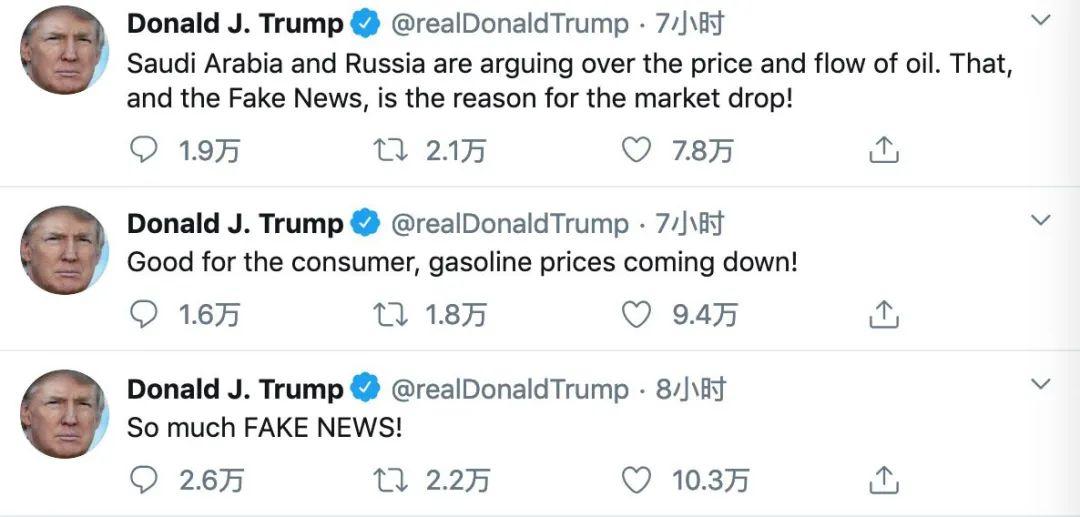Open the 8小时 timestamp on the last tweet
Image resolution: width=1080 pixels, height=517 pixels.
[690, 389]
